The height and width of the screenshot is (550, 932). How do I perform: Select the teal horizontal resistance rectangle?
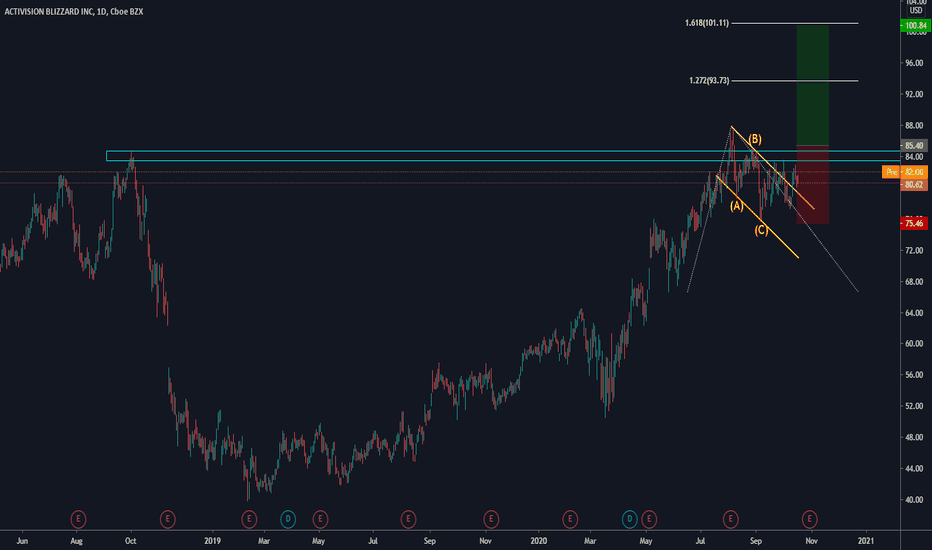point(503,156)
